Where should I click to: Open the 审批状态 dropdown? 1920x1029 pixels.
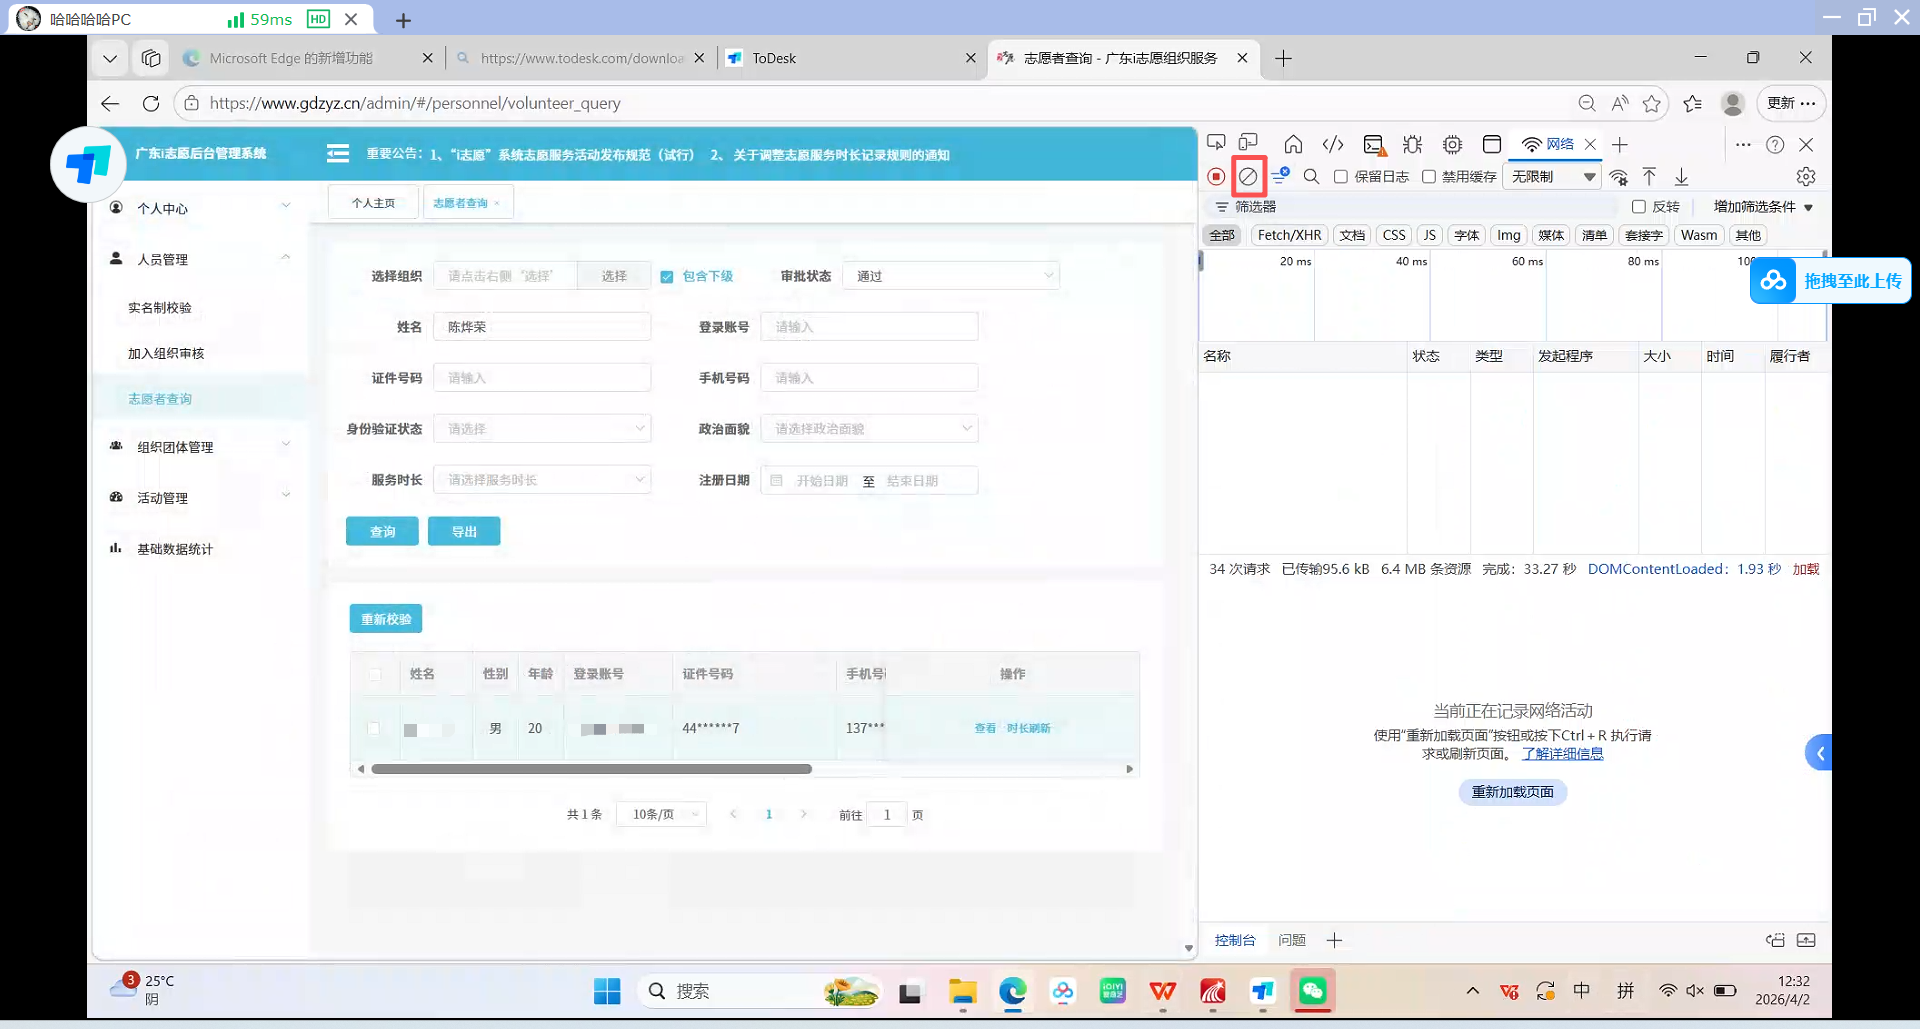coord(951,276)
